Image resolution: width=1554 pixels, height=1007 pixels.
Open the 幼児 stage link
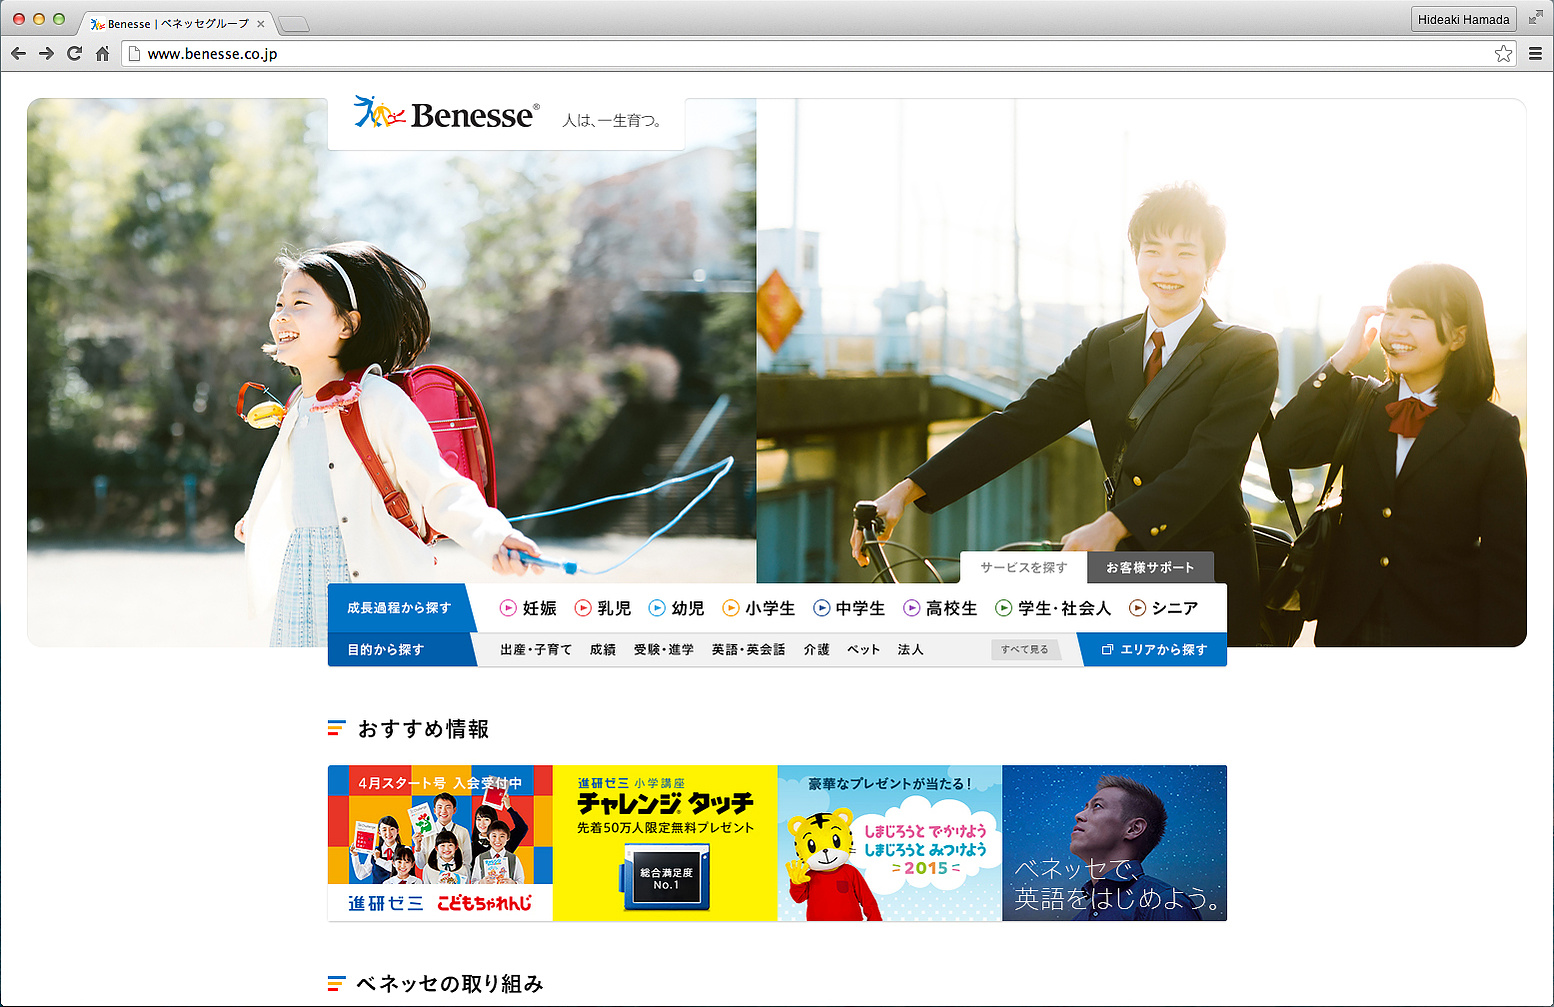(688, 608)
